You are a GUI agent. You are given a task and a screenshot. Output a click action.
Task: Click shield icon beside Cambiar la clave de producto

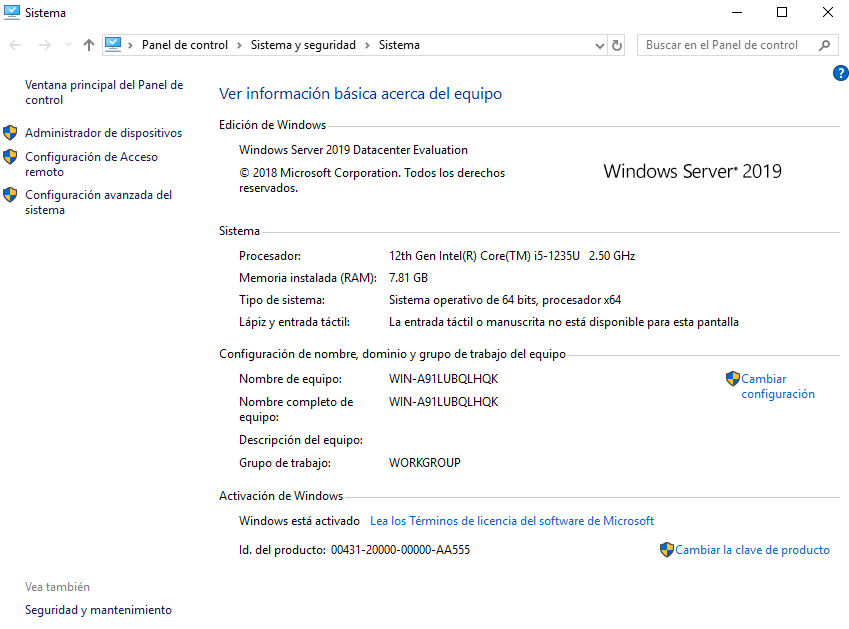[667, 550]
